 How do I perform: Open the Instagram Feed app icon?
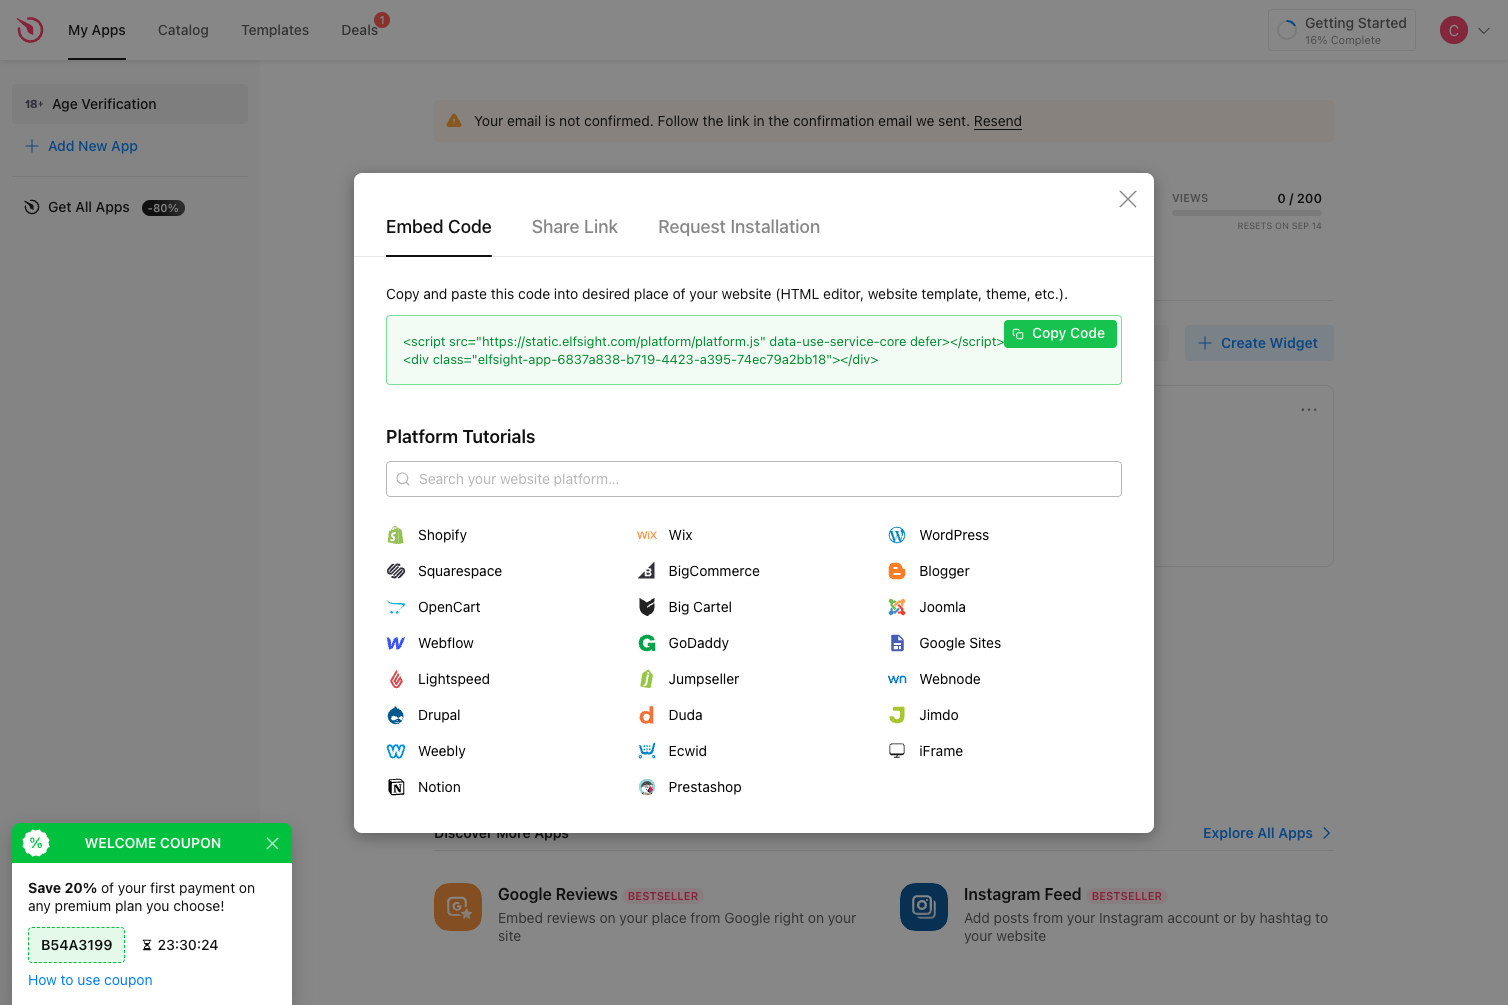click(924, 907)
